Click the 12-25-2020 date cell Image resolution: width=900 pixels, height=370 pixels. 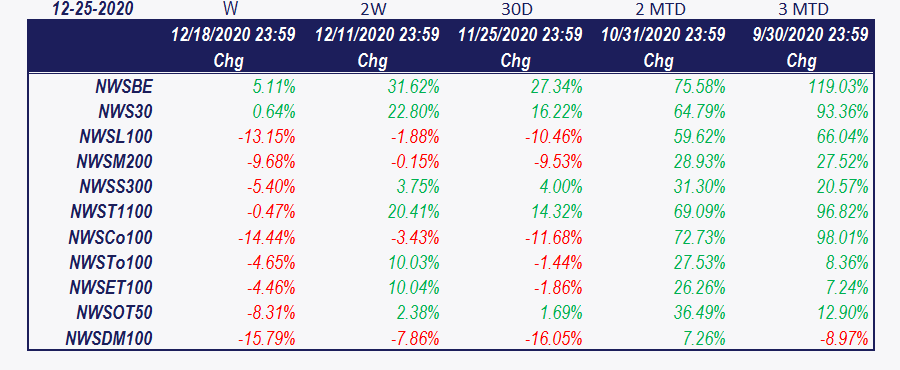(93, 9)
